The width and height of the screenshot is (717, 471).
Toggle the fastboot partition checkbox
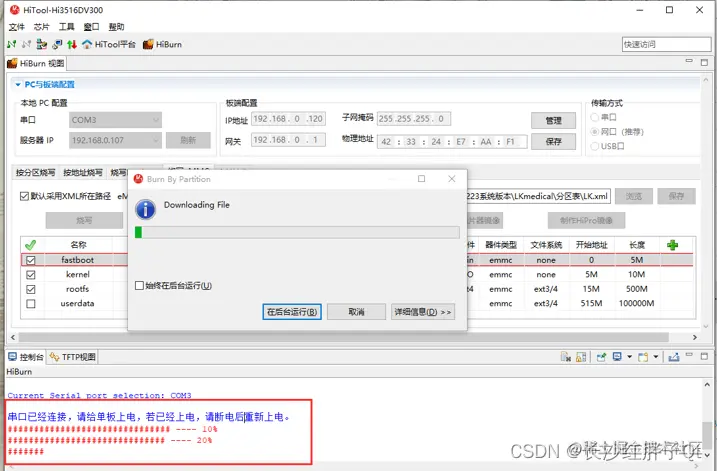click(31, 260)
